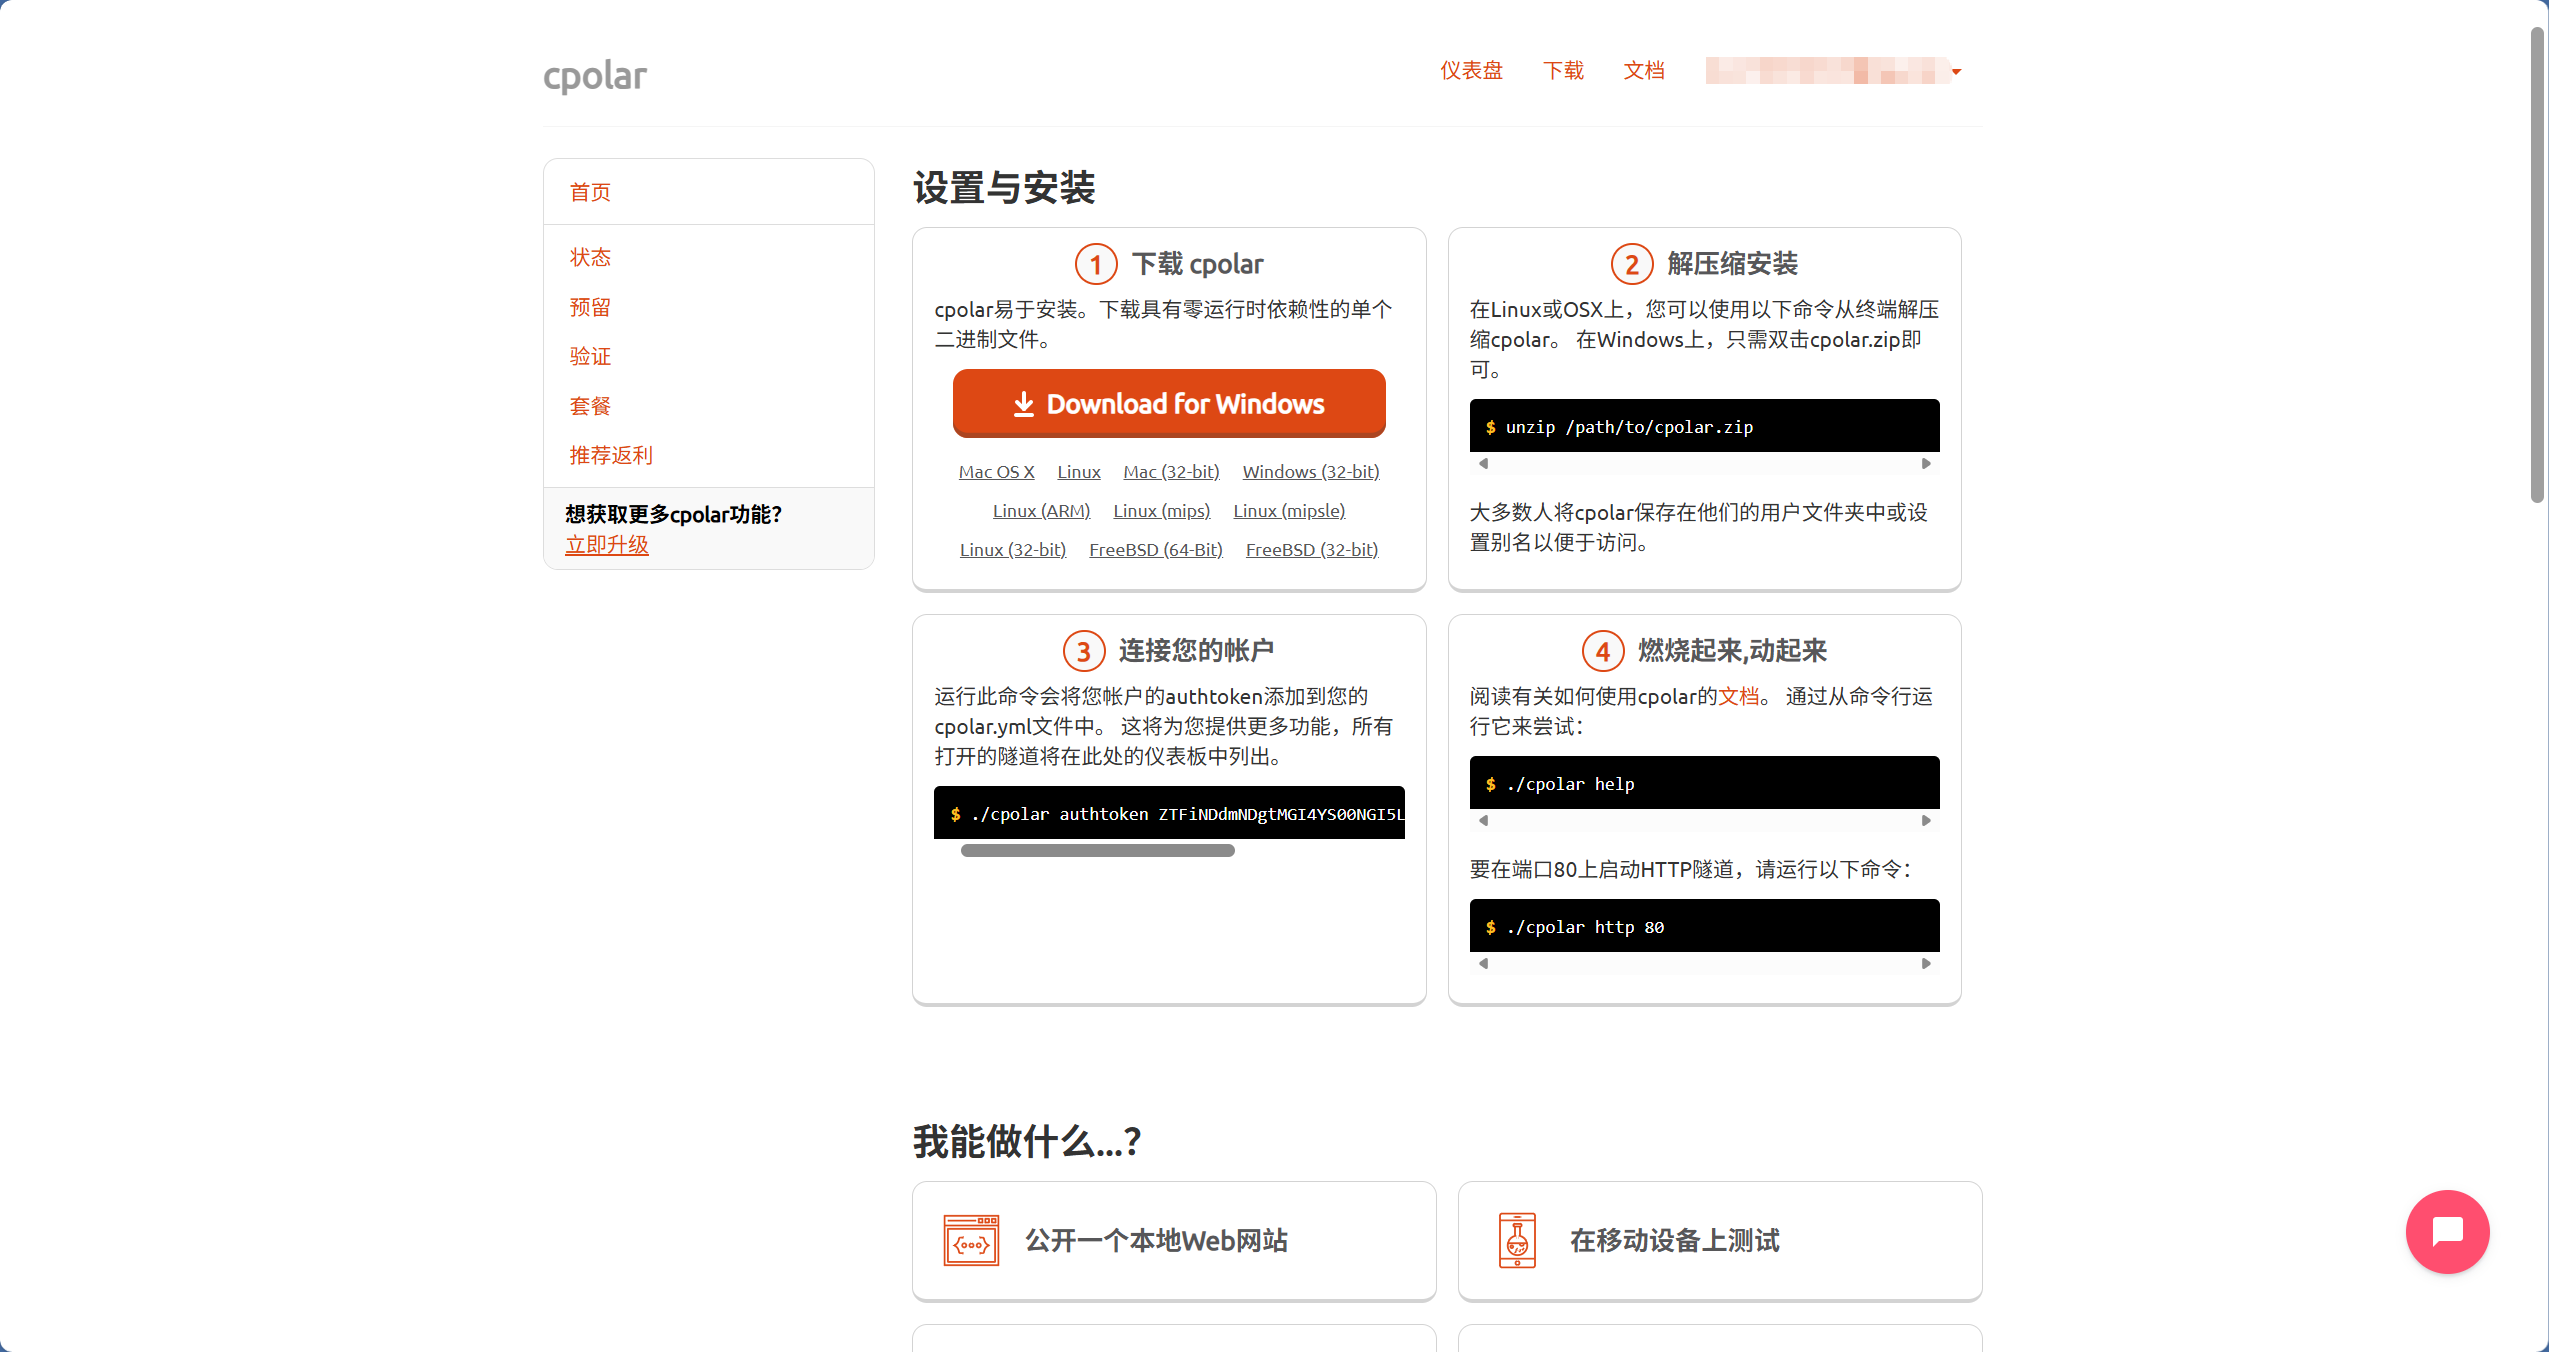Follow the Mac OS X download link

996,472
